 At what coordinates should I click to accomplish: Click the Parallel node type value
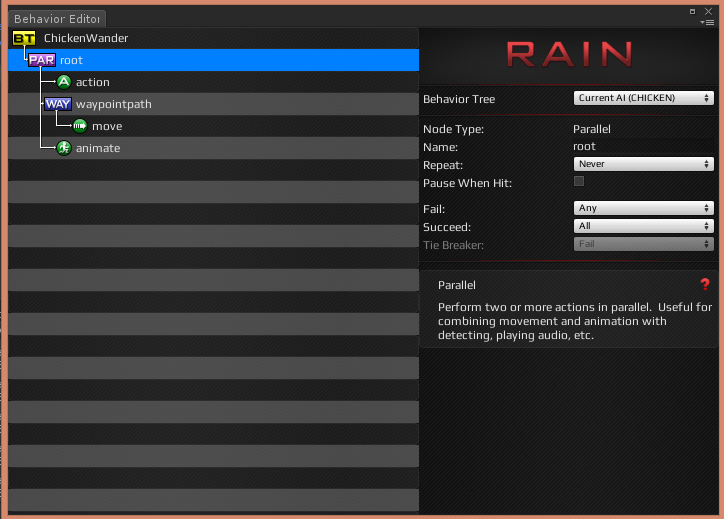[591, 129]
